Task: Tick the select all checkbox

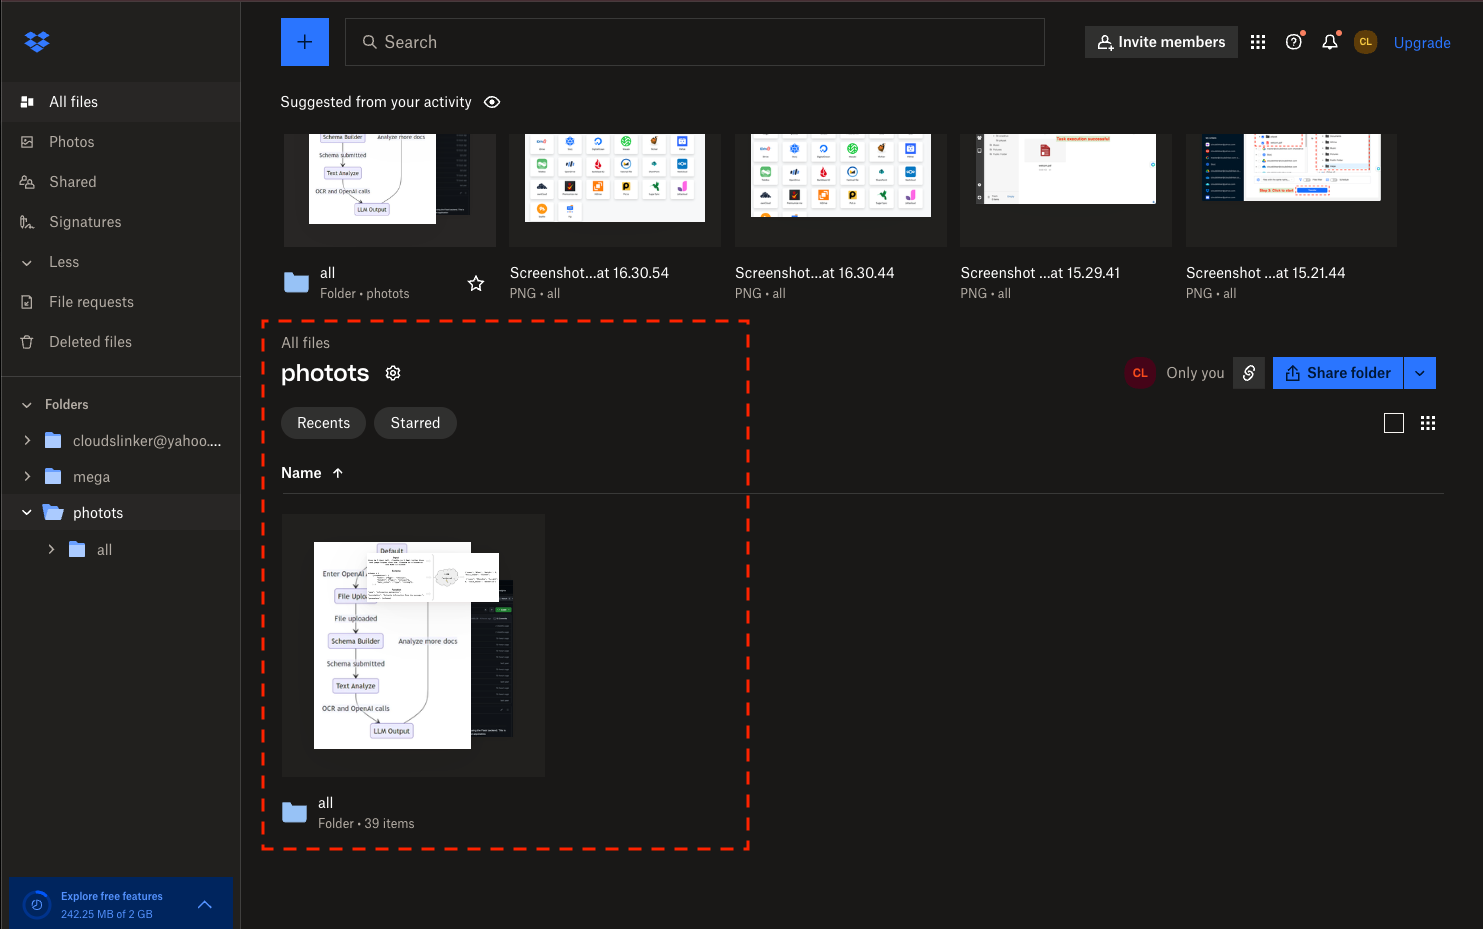Action: (x=1394, y=423)
